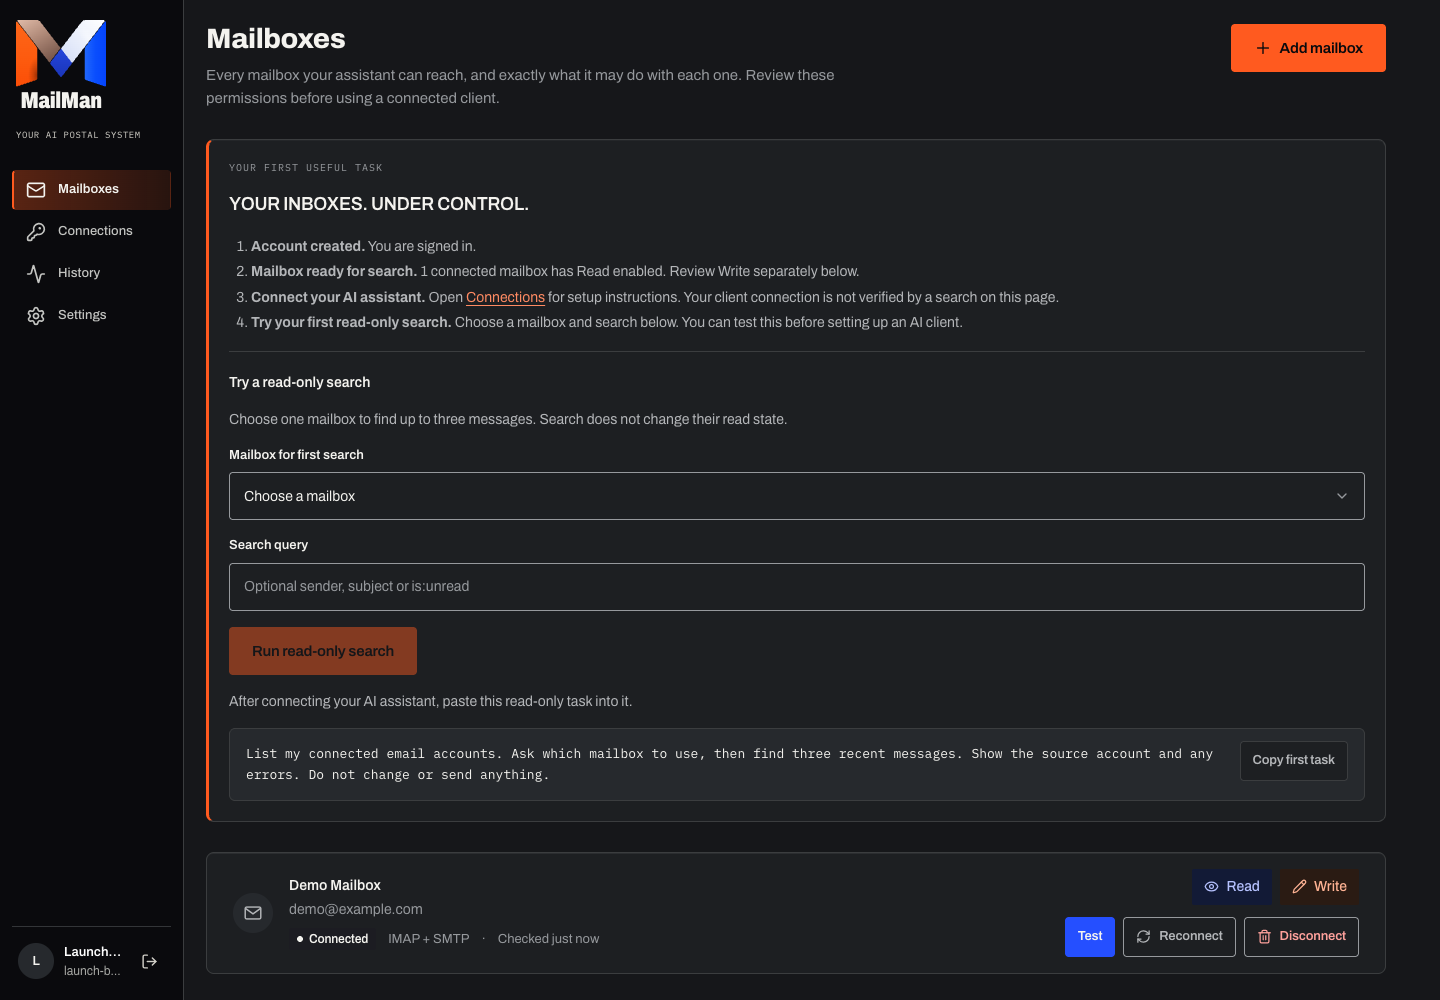Copy the first task prompt
The height and width of the screenshot is (1000, 1440).
1294,761
